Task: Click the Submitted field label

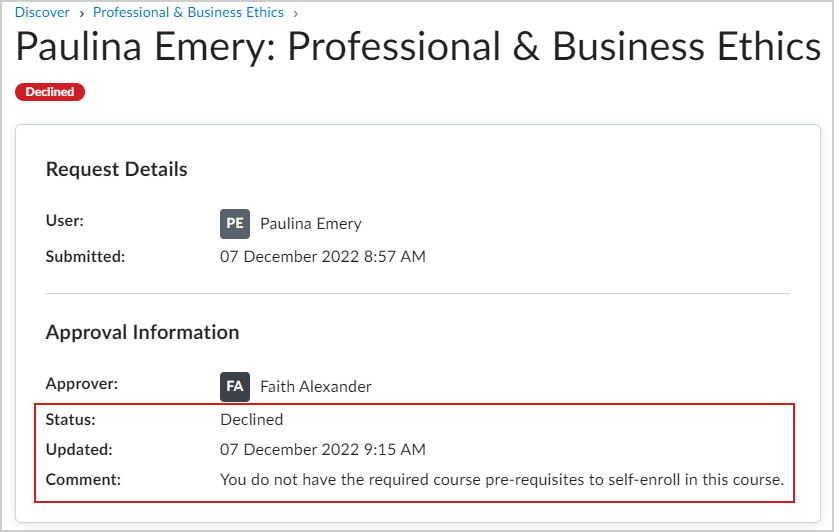Action: pyautogui.click(x=85, y=257)
